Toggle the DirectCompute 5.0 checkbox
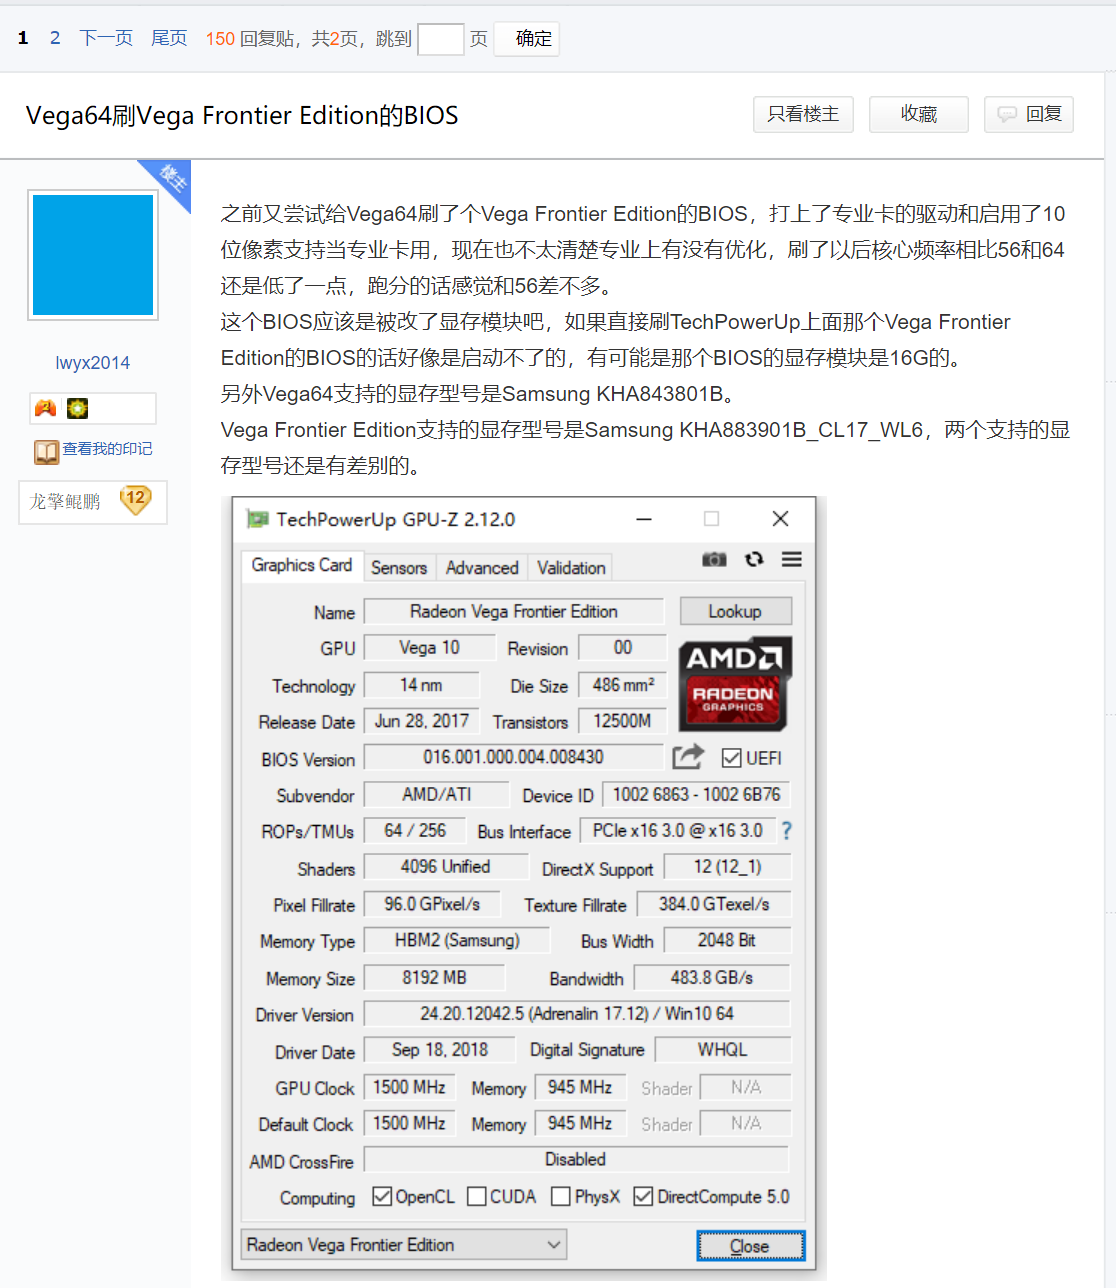1116x1288 pixels. click(643, 1197)
